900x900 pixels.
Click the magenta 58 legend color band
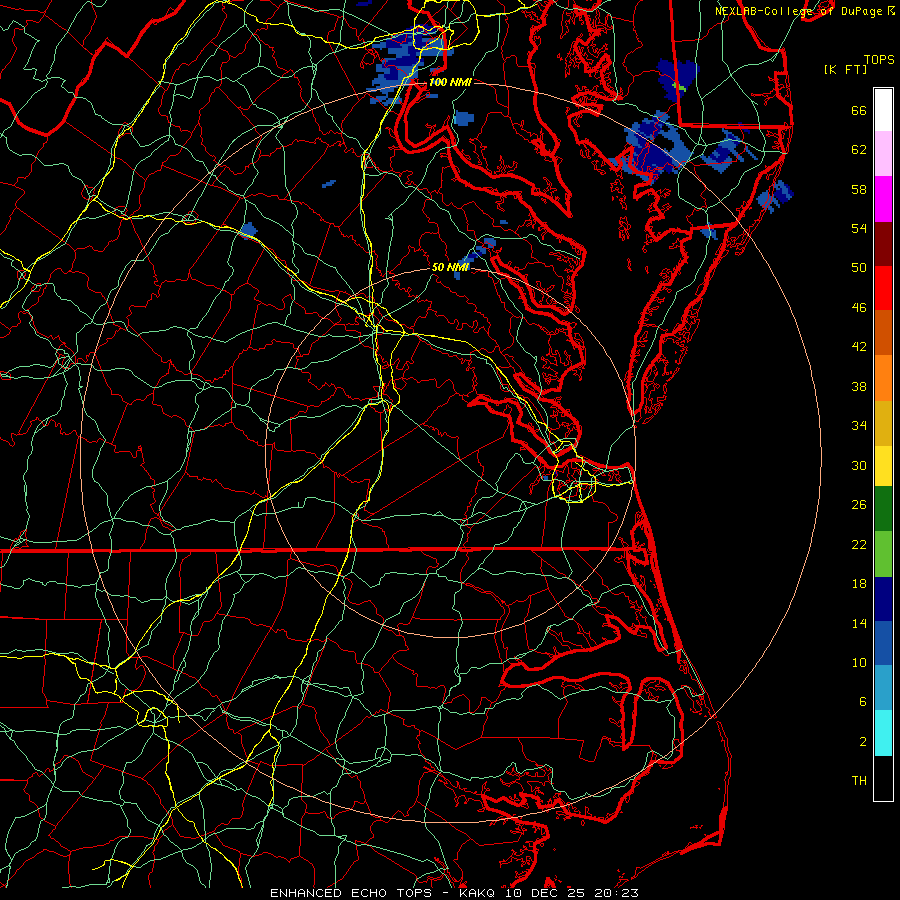(883, 199)
